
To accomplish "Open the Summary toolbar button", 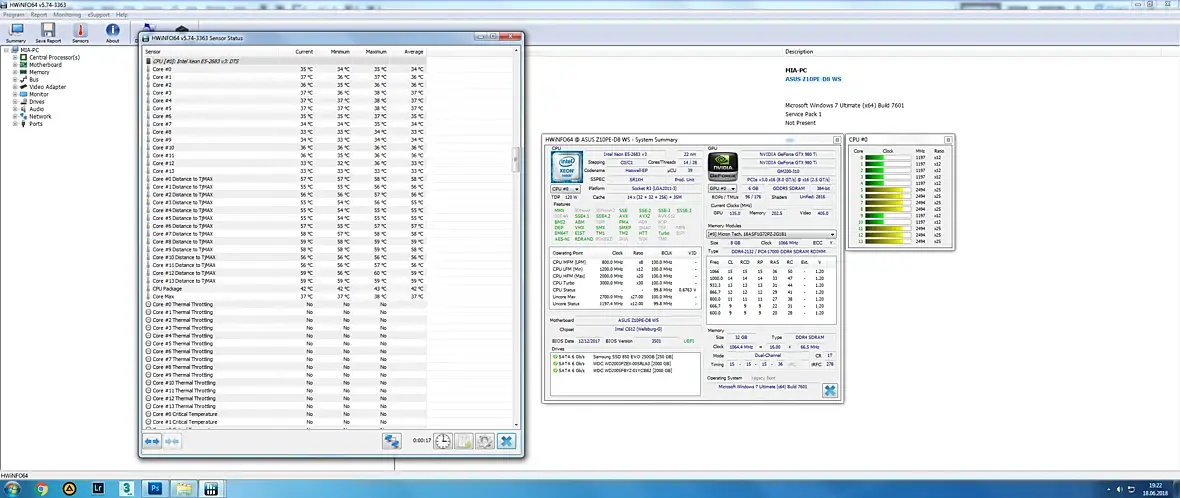I will [x=16, y=32].
